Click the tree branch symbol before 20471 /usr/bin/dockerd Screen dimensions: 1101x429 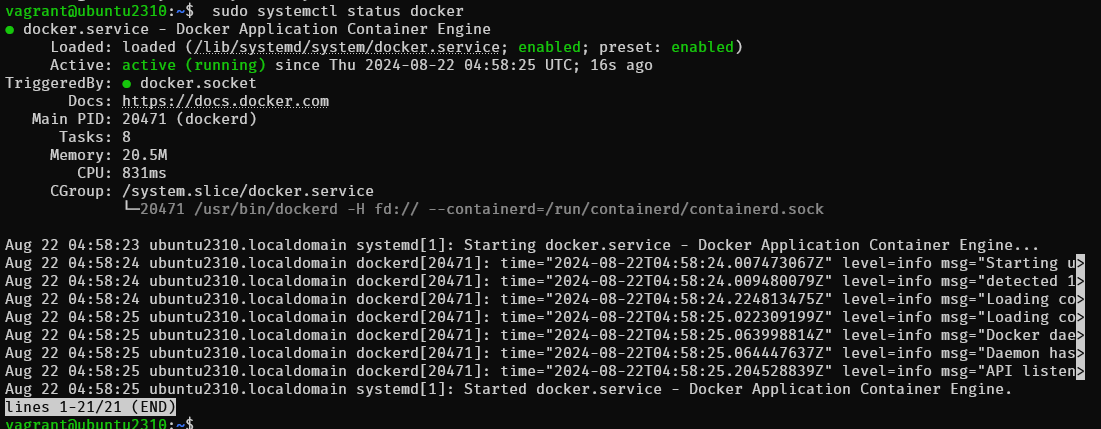(130, 209)
